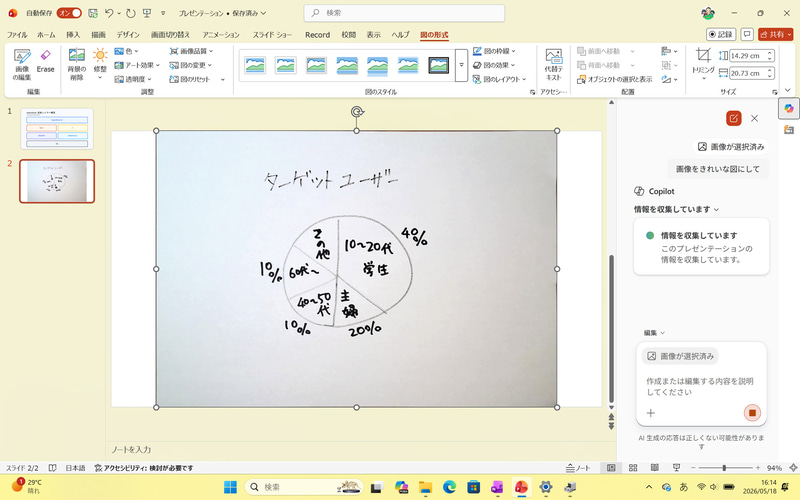Close the Copilot pane with X
Screen dimensions: 800x500
755,118
